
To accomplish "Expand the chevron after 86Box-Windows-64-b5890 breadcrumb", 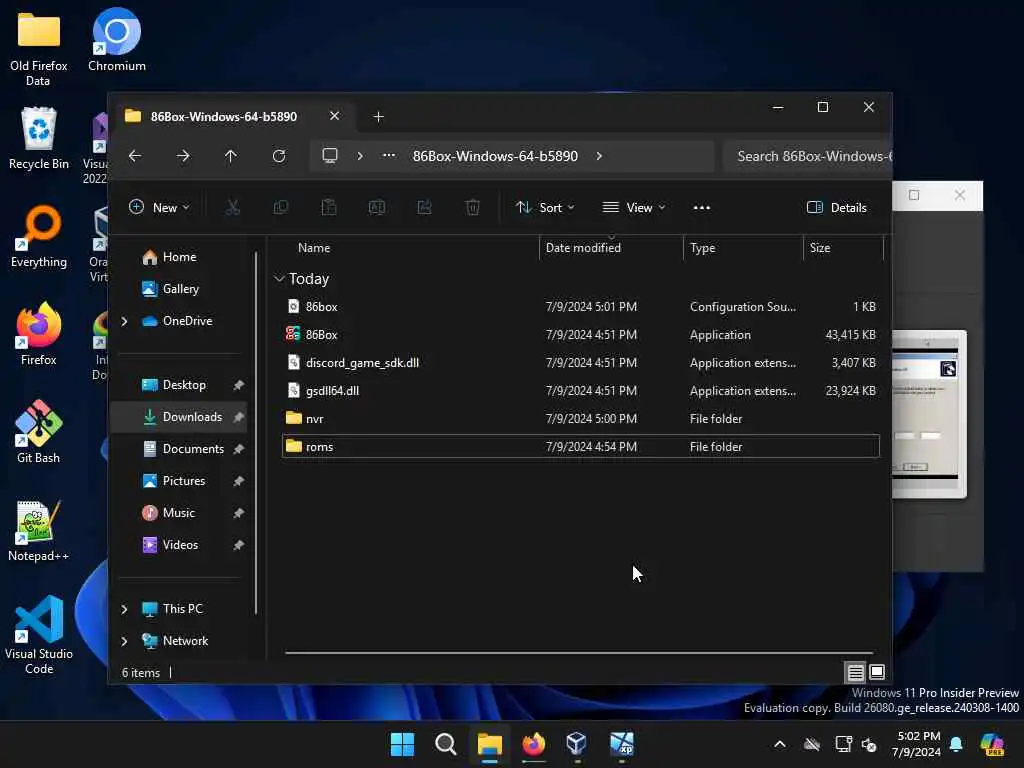I will (600, 156).
